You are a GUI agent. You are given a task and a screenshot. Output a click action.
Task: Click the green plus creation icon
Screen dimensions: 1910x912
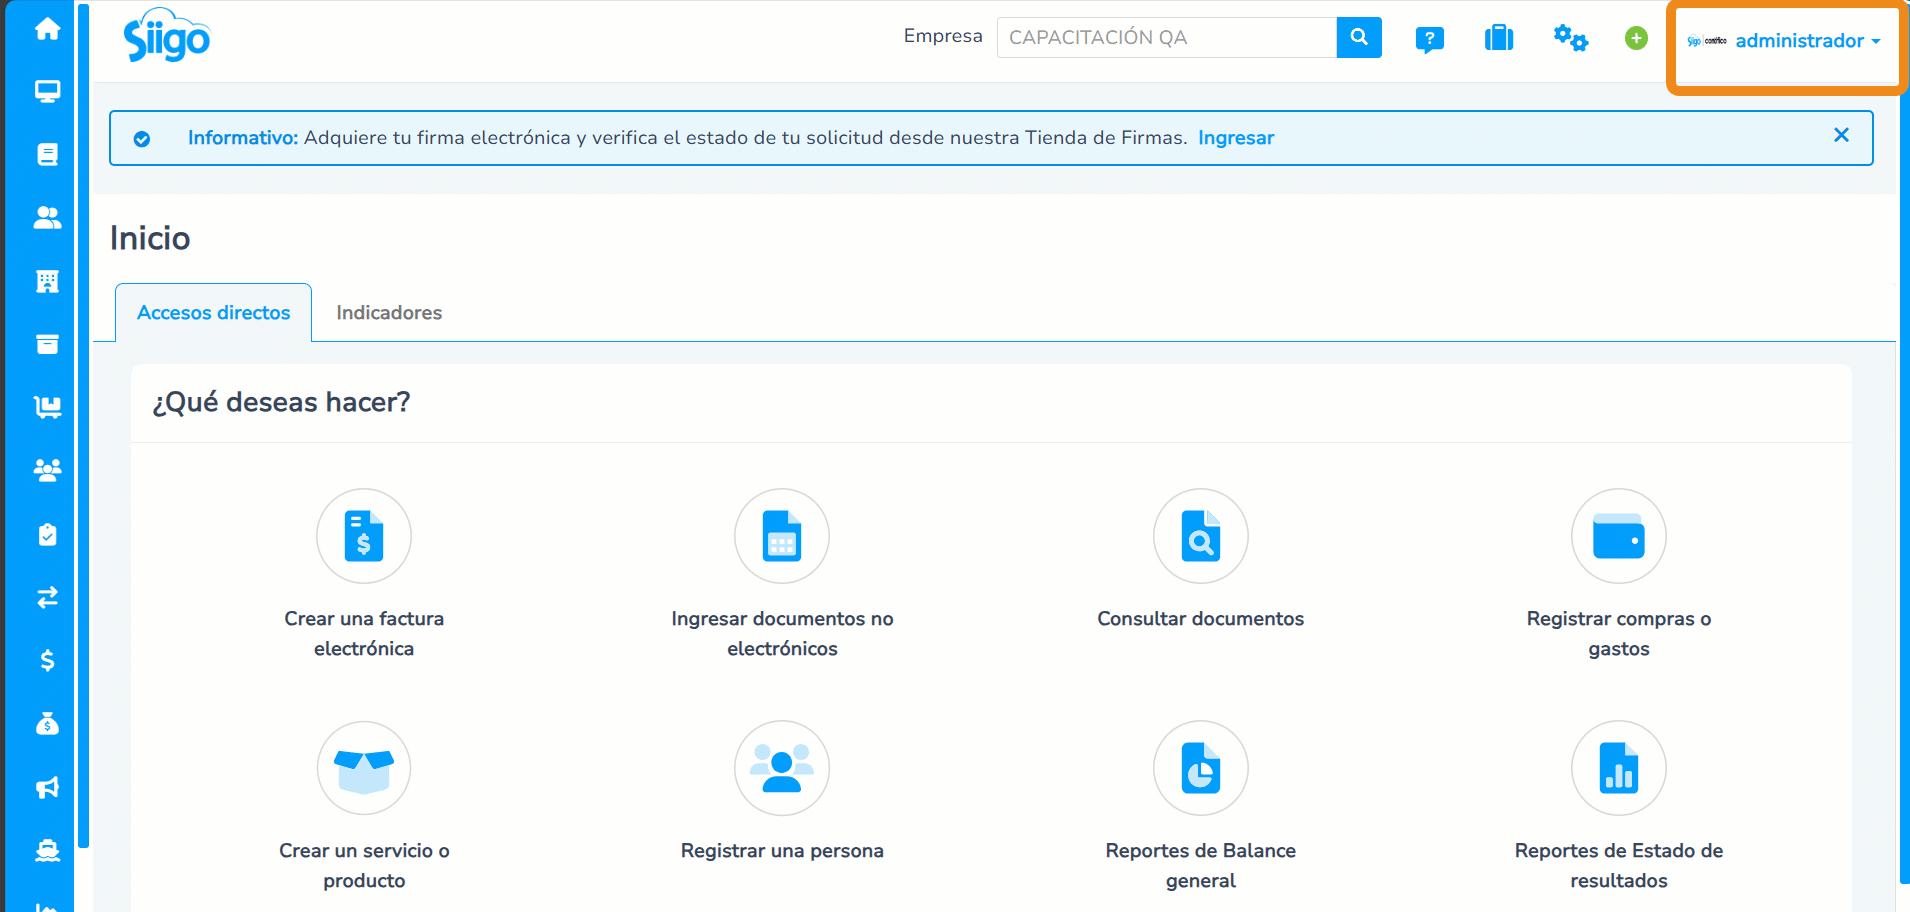pos(1636,38)
